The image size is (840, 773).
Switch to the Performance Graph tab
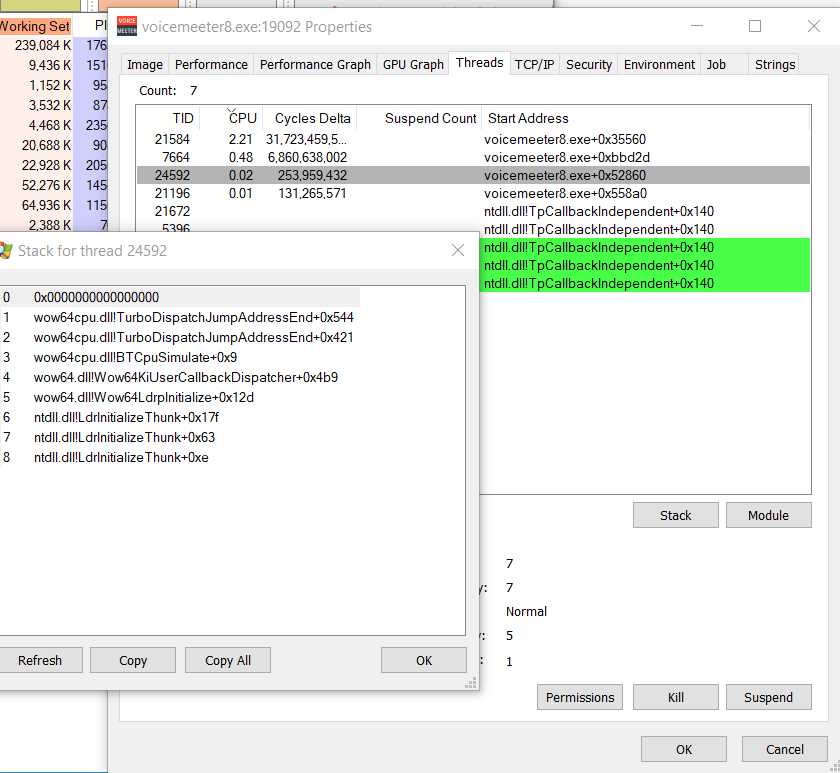(x=315, y=64)
